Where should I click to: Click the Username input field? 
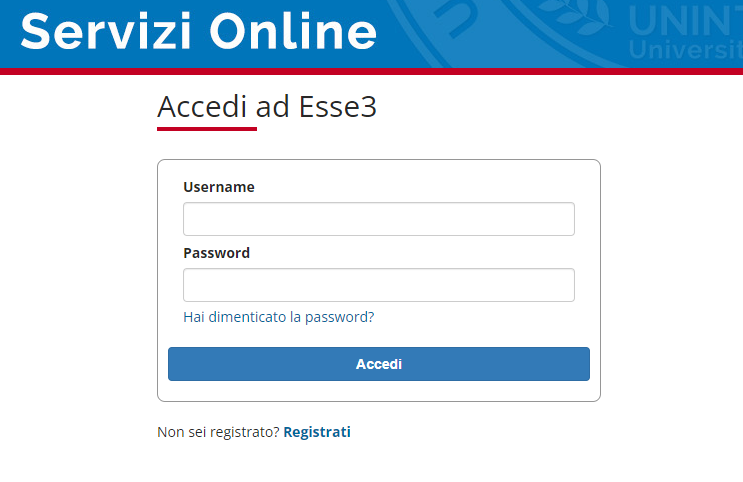[379, 219]
